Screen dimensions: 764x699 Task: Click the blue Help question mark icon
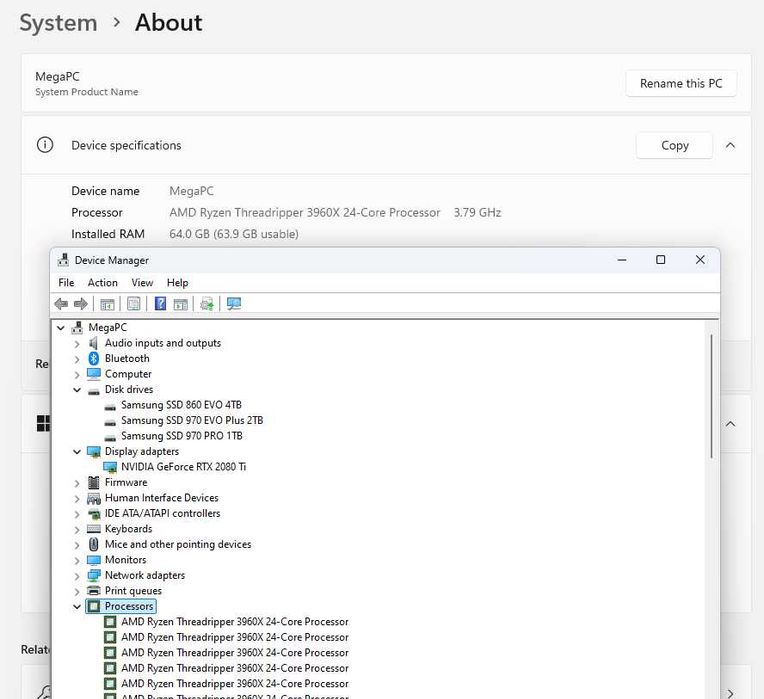click(x=160, y=304)
